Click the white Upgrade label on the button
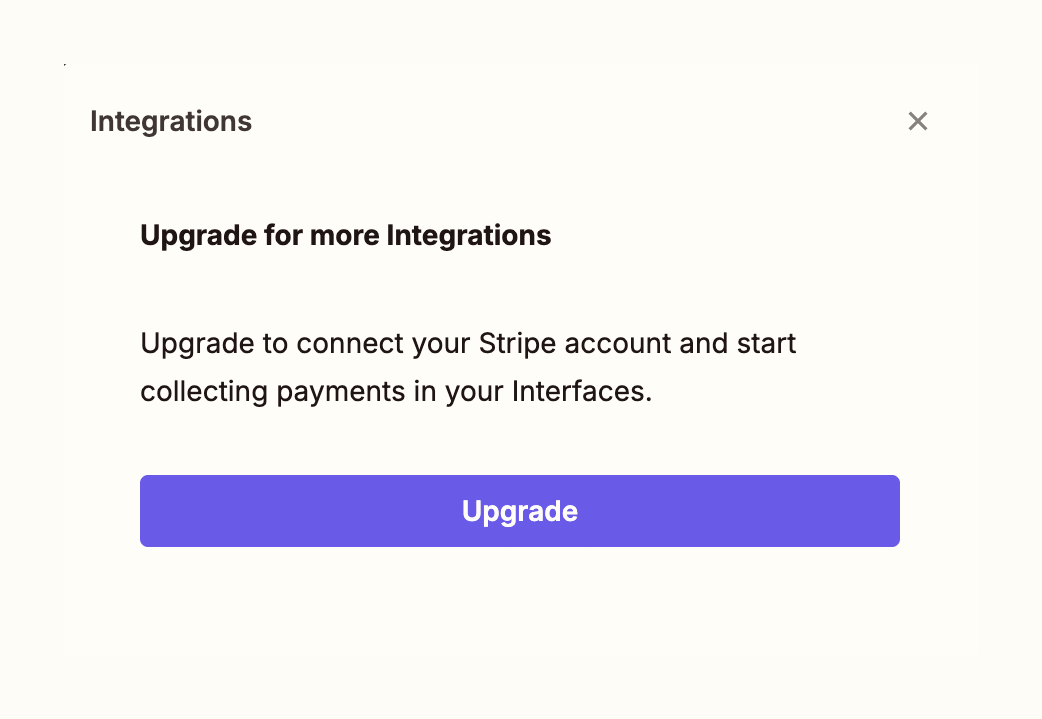This screenshot has height=719, width=1042. click(520, 512)
